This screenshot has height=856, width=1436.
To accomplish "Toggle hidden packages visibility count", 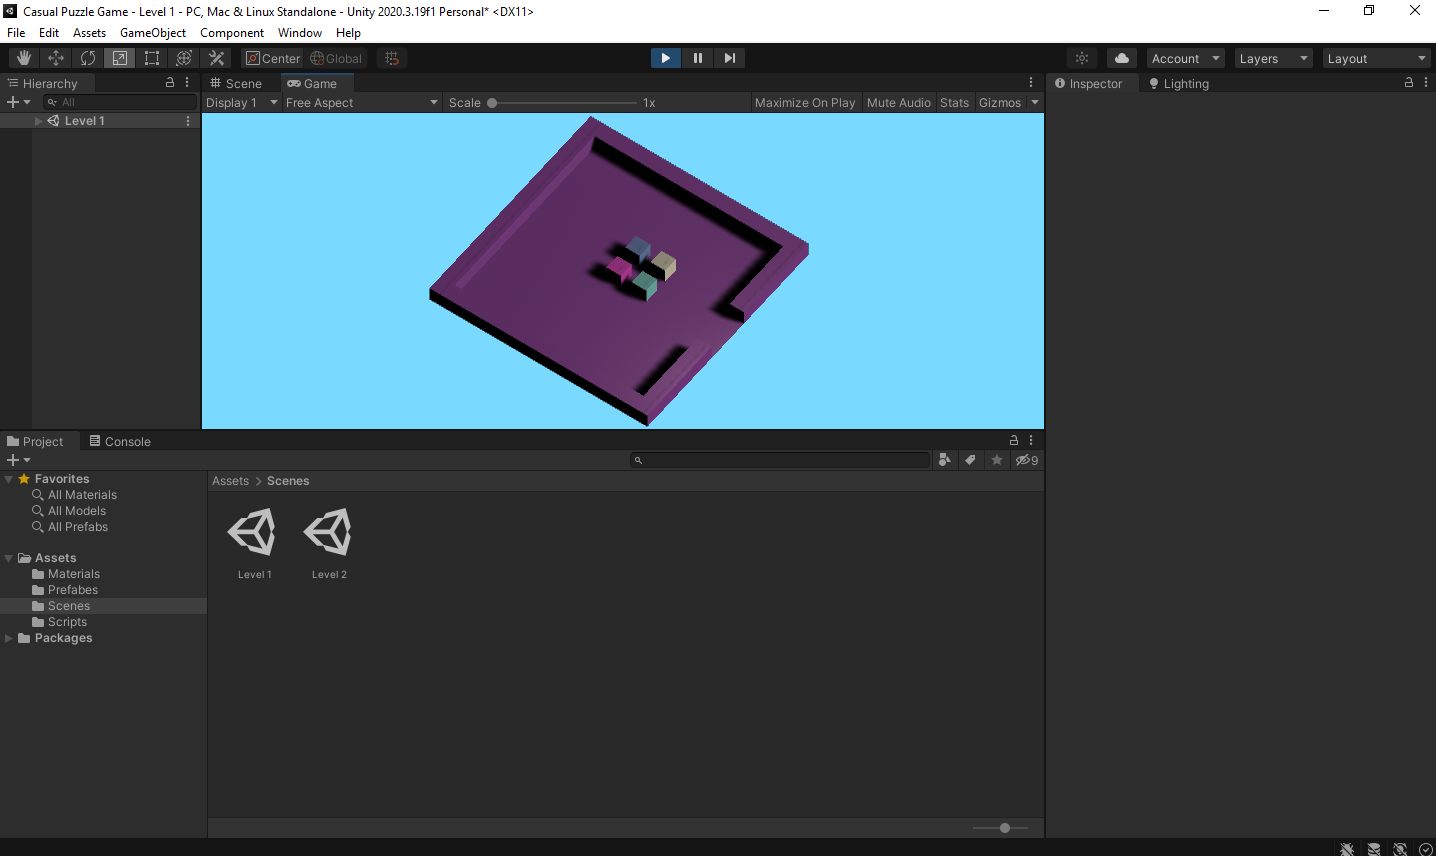I will point(1027,460).
